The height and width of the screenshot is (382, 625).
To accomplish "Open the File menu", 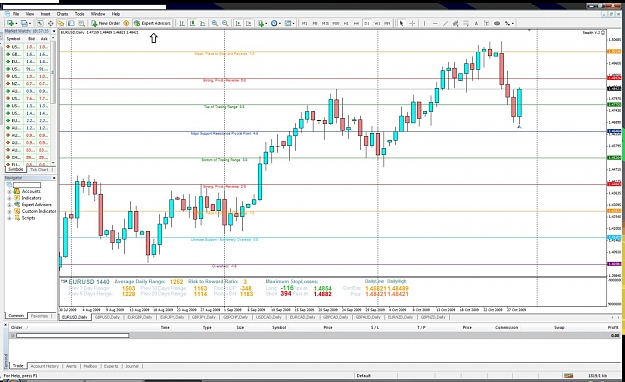I will pos(16,14).
